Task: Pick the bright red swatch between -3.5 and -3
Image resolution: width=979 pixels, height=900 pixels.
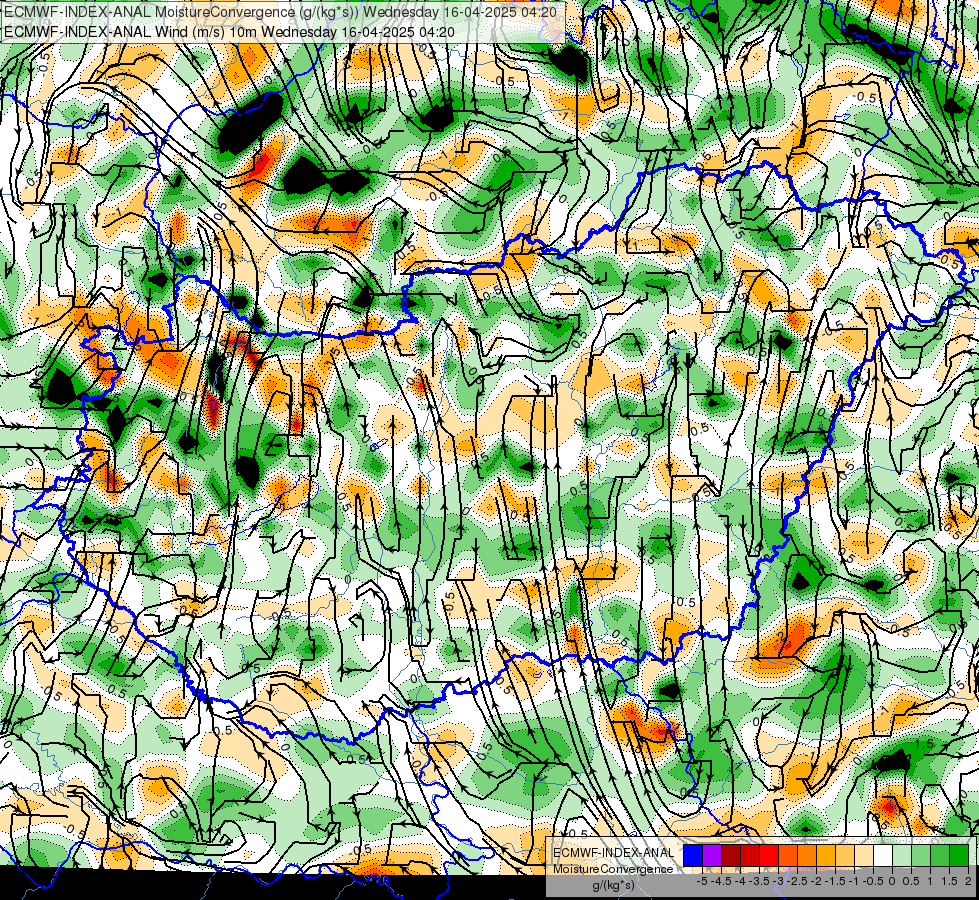Action: pyautogui.click(x=769, y=856)
